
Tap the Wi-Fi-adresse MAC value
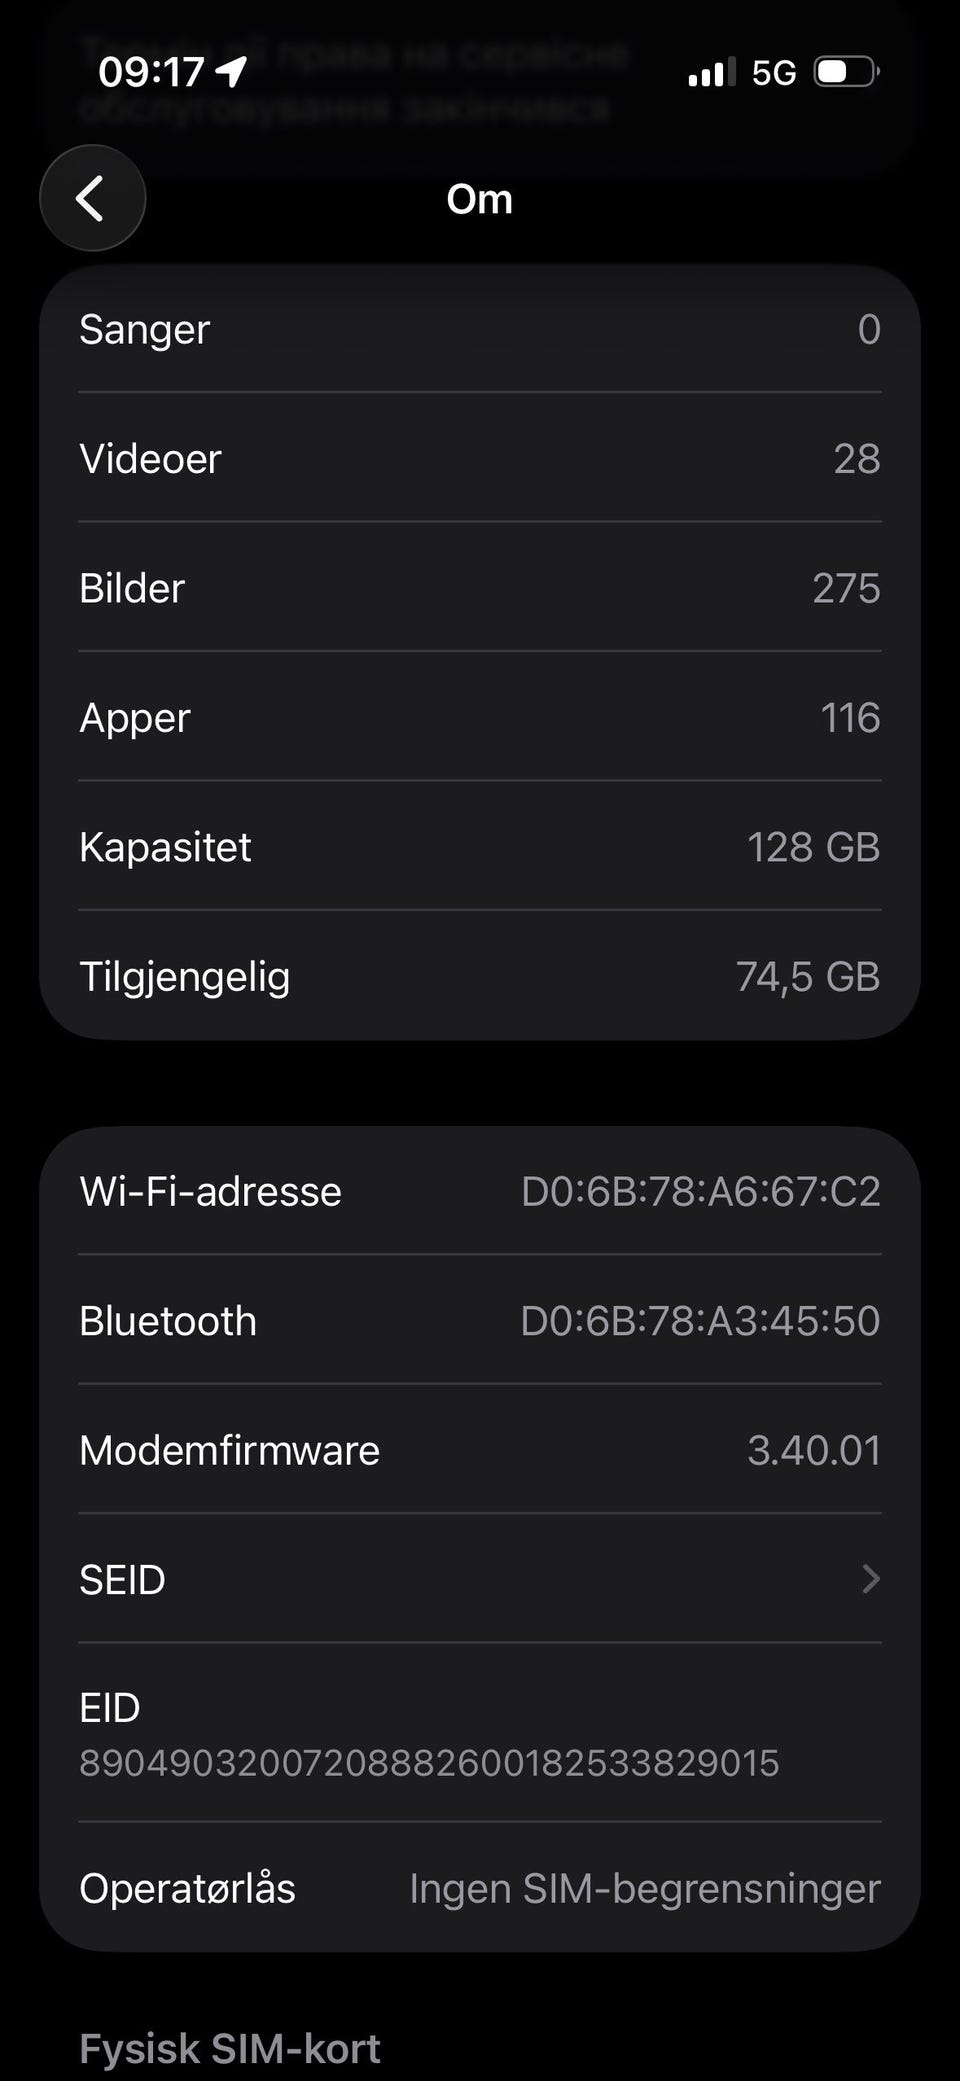700,1192
